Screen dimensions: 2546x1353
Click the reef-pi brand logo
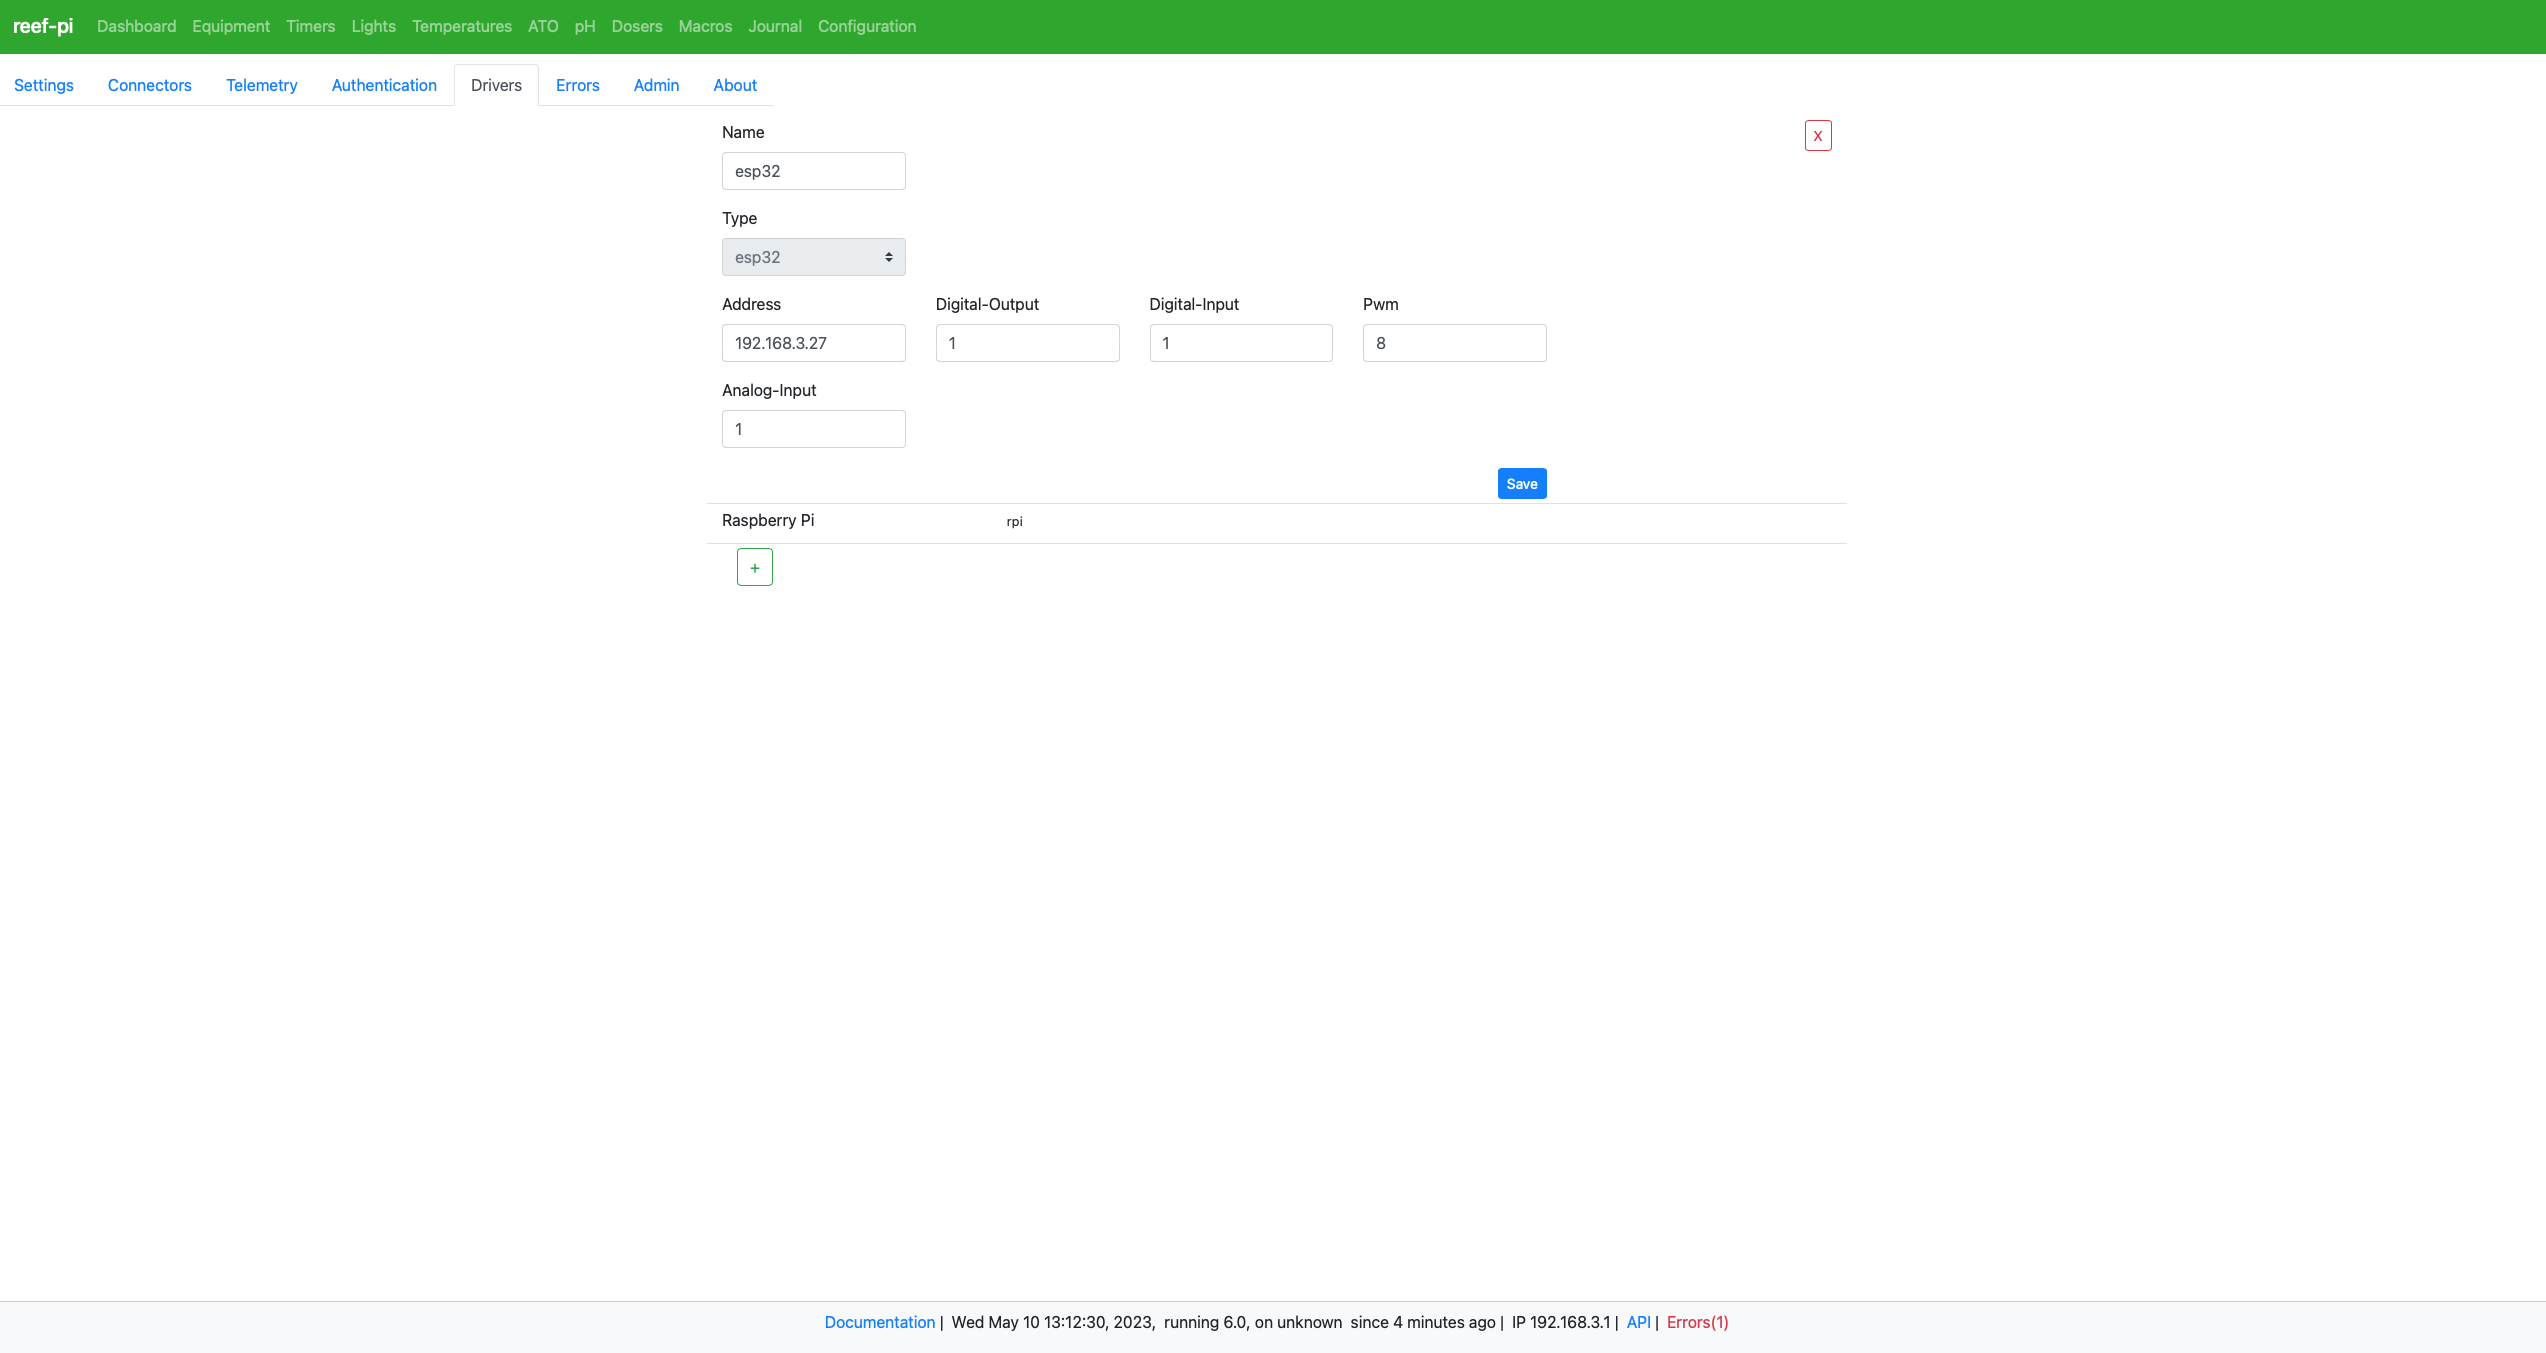click(43, 26)
